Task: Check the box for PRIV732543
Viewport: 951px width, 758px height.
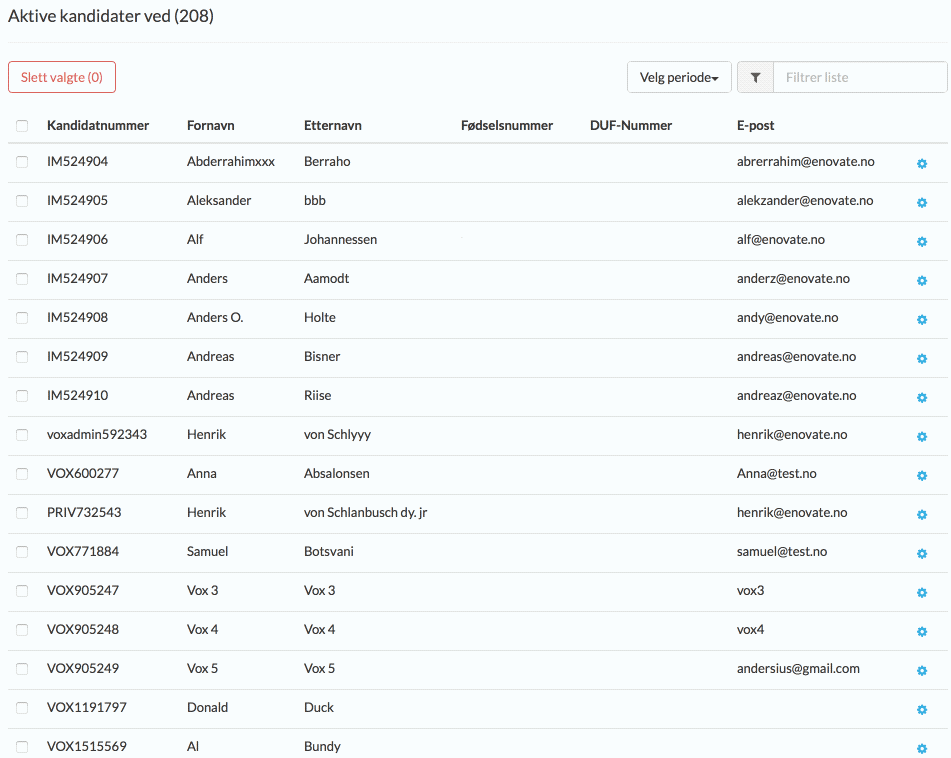Action: 22,512
